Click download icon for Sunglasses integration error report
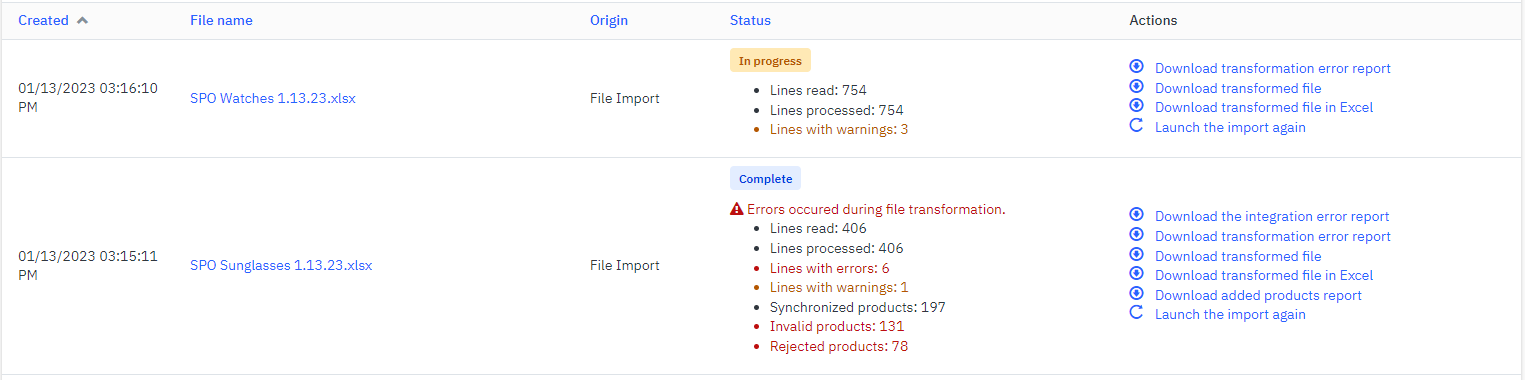 [x=1136, y=214]
